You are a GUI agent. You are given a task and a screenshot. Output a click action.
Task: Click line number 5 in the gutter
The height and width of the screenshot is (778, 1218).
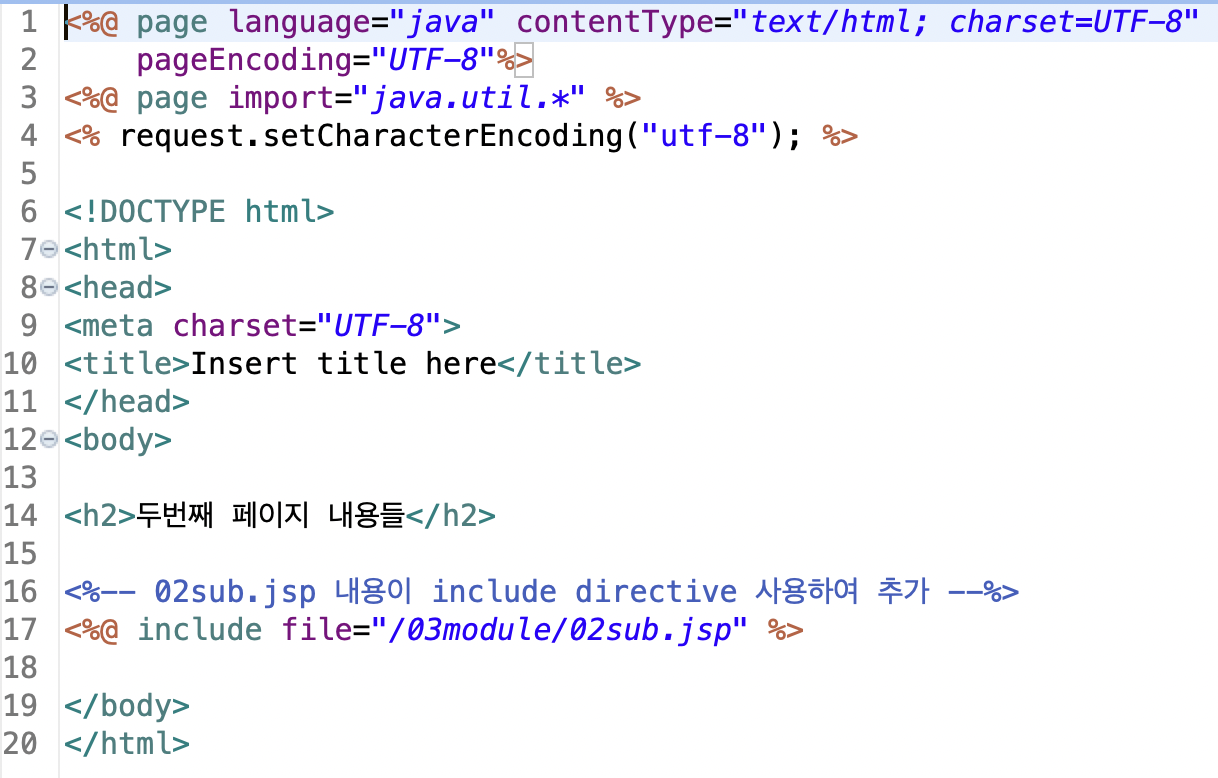pyautogui.click(x=28, y=174)
